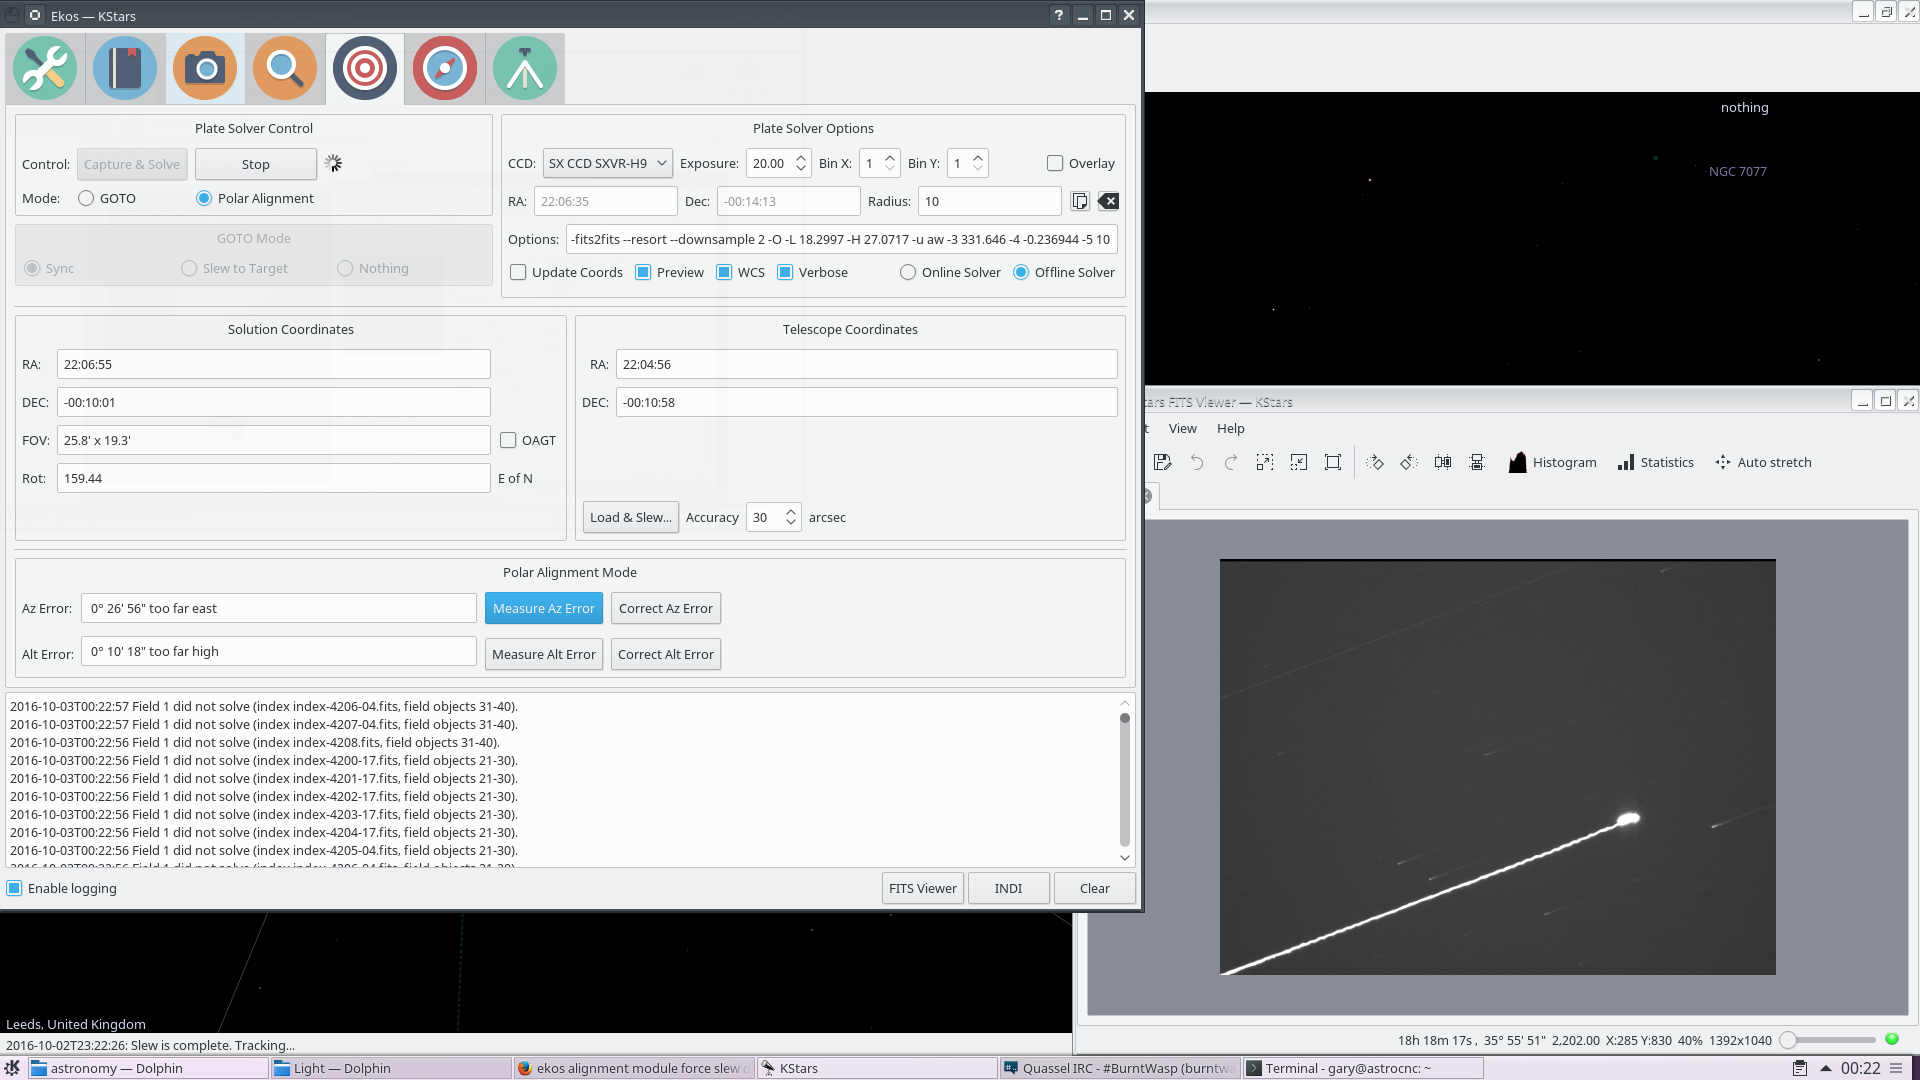Click Correct Az Error button

(665, 608)
